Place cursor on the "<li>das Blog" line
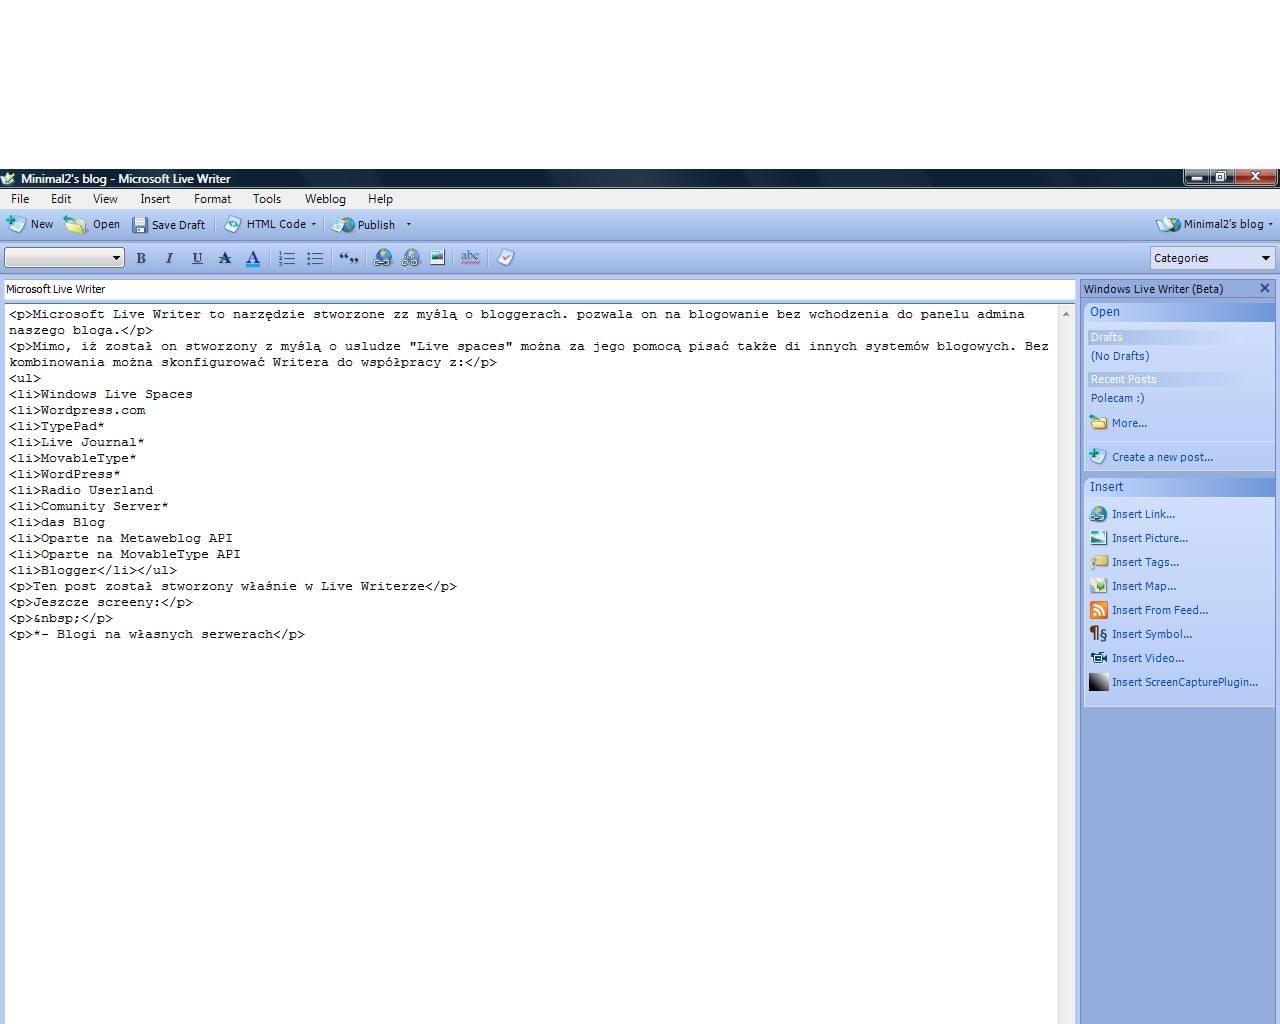The height and width of the screenshot is (1024, 1280). [57, 522]
